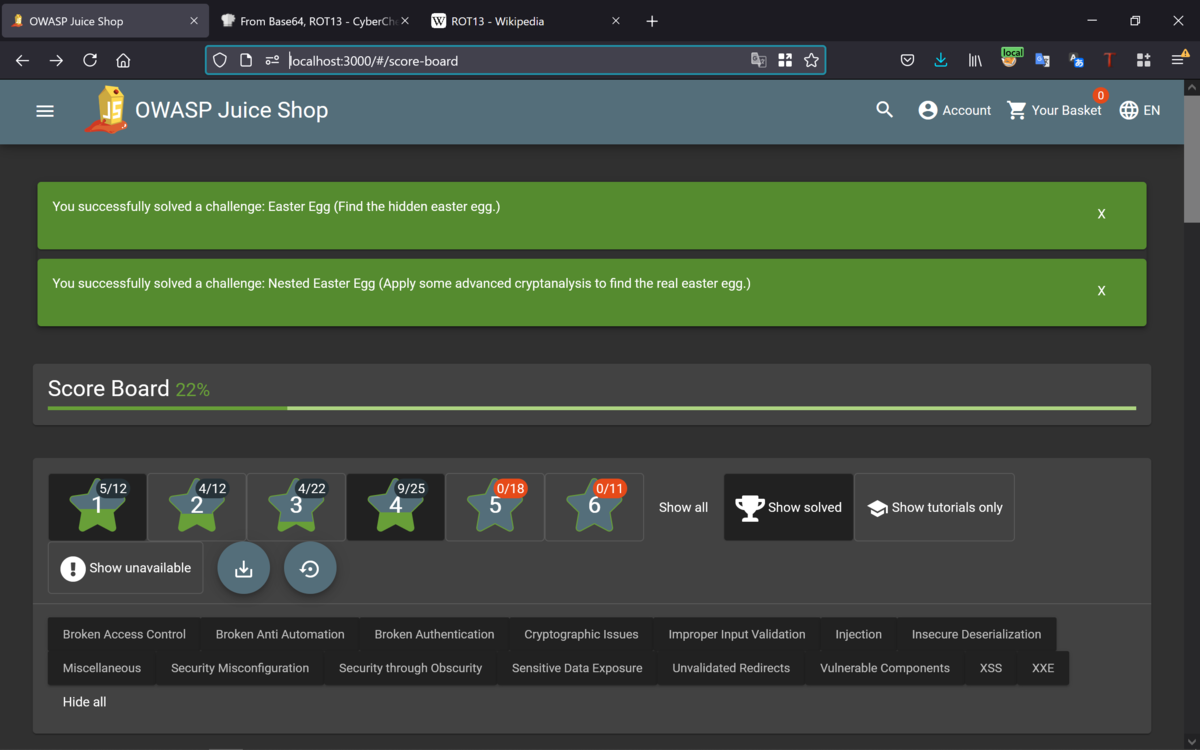This screenshot has height=750, width=1200.
Task: Click the tracking protection shield icon
Action: [x=220, y=60]
